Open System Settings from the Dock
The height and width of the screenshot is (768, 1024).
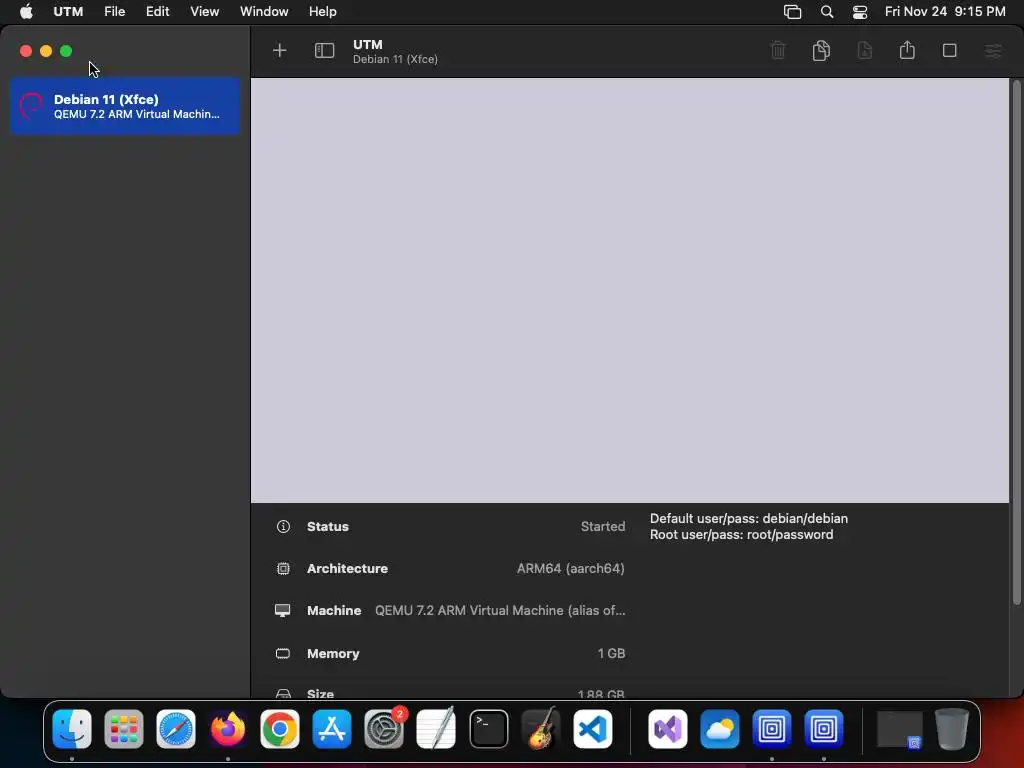click(384, 729)
